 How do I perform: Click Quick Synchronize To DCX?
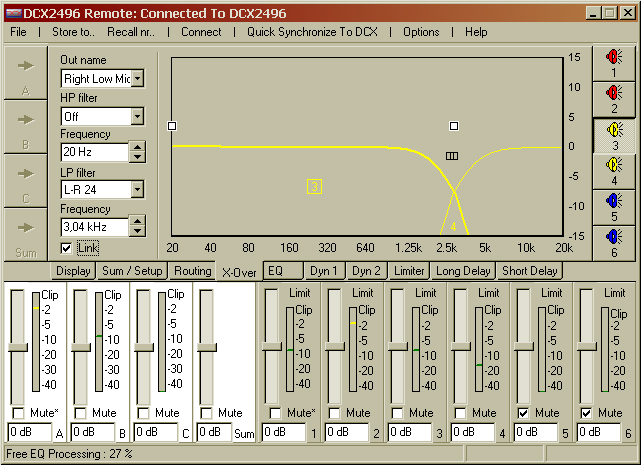pos(312,32)
